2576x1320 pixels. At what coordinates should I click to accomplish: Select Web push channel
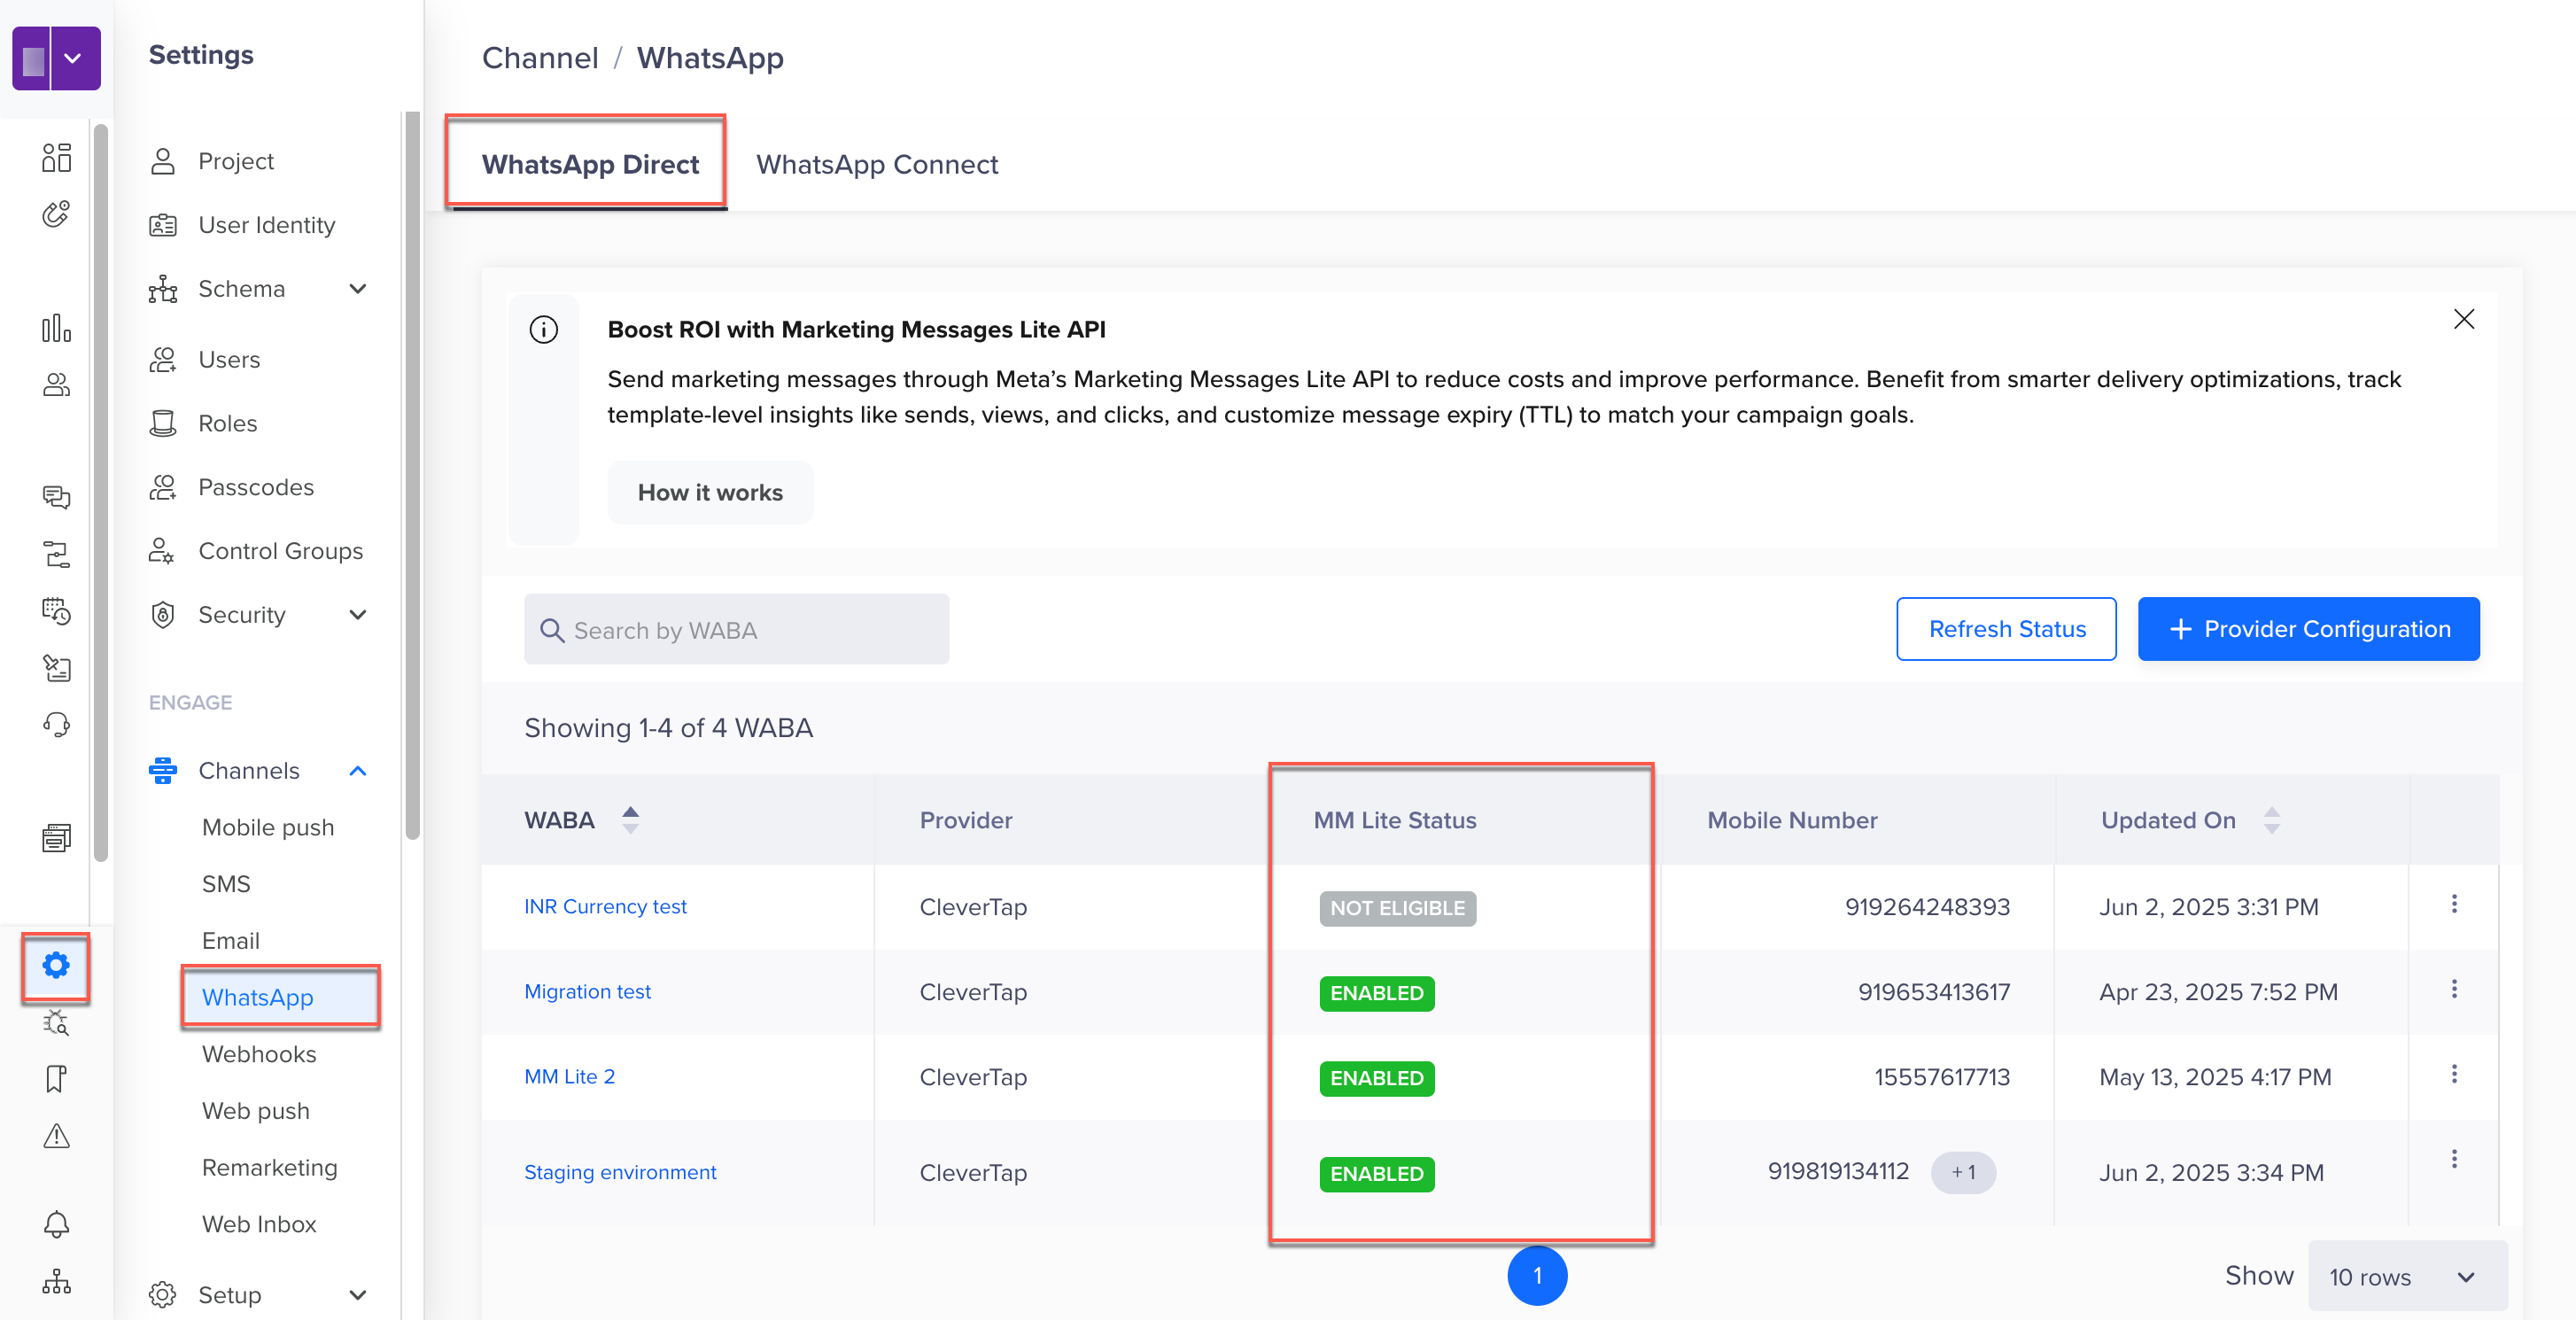[x=256, y=1111]
